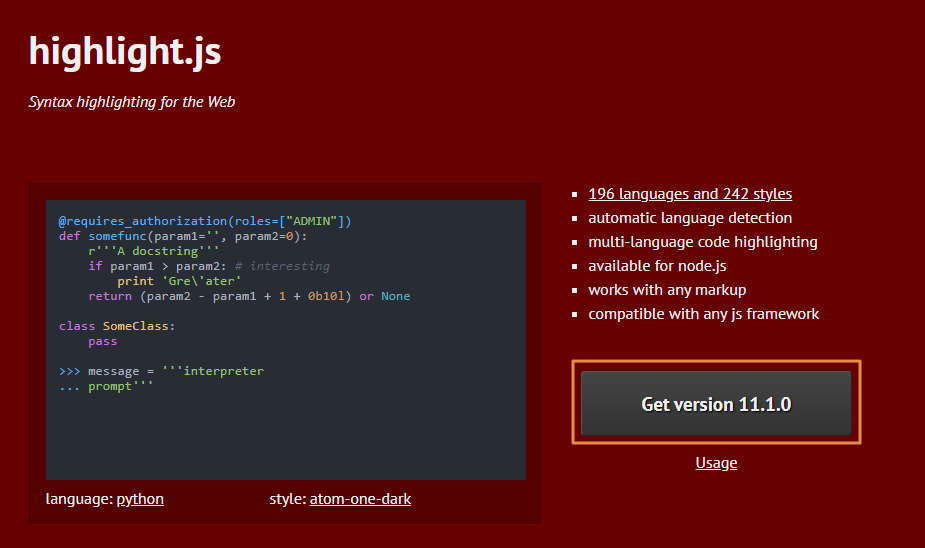Click the def somefunc code line
The height and width of the screenshot is (548, 925).
[x=183, y=236]
